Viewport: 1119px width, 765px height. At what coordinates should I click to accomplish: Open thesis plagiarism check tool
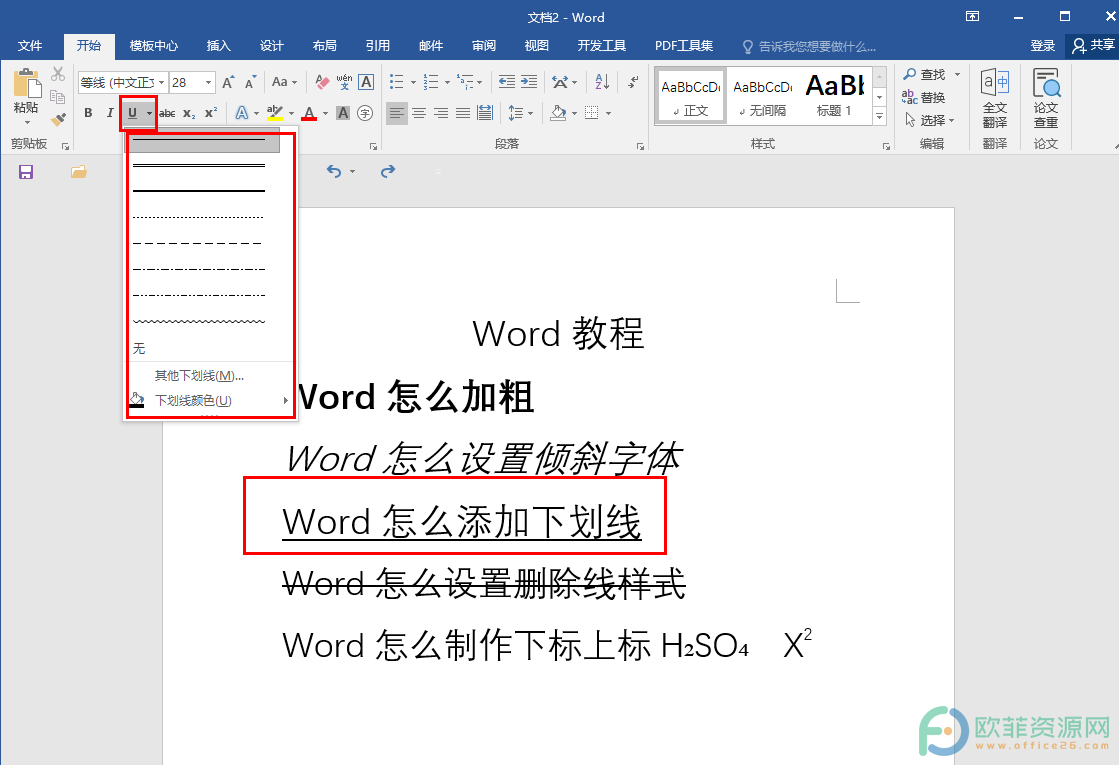pyautogui.click(x=1046, y=98)
